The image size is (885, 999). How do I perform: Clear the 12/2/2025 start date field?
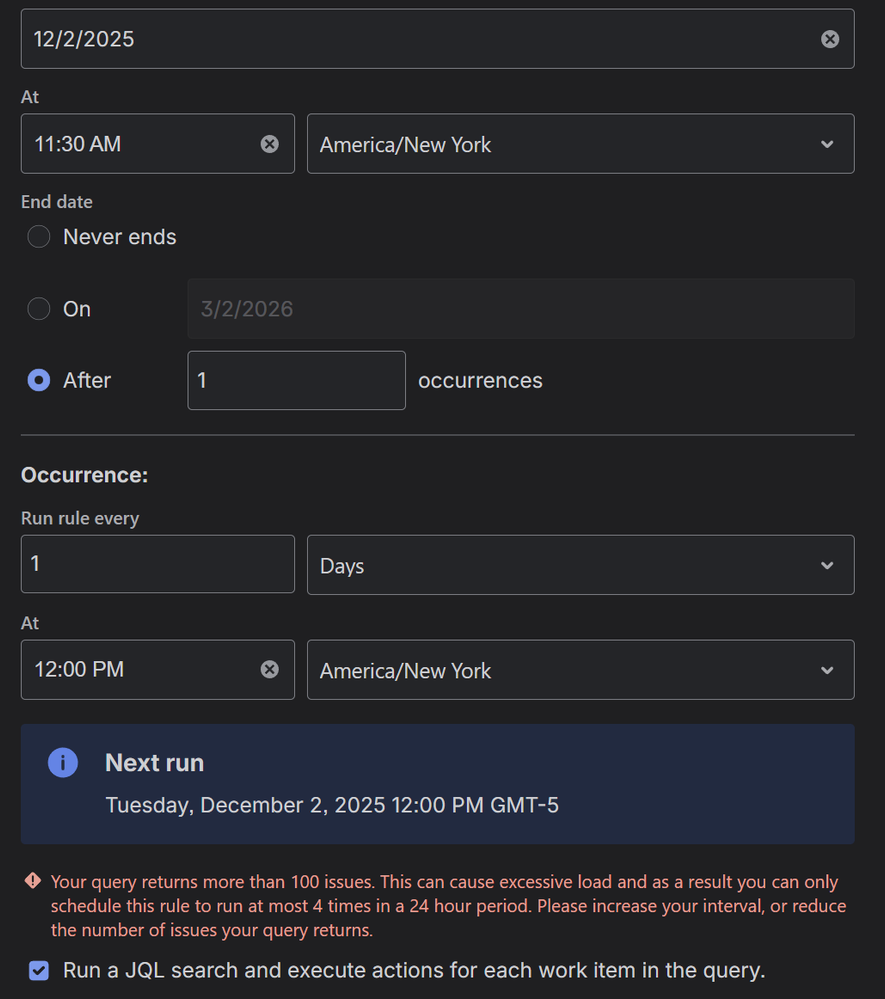click(829, 38)
